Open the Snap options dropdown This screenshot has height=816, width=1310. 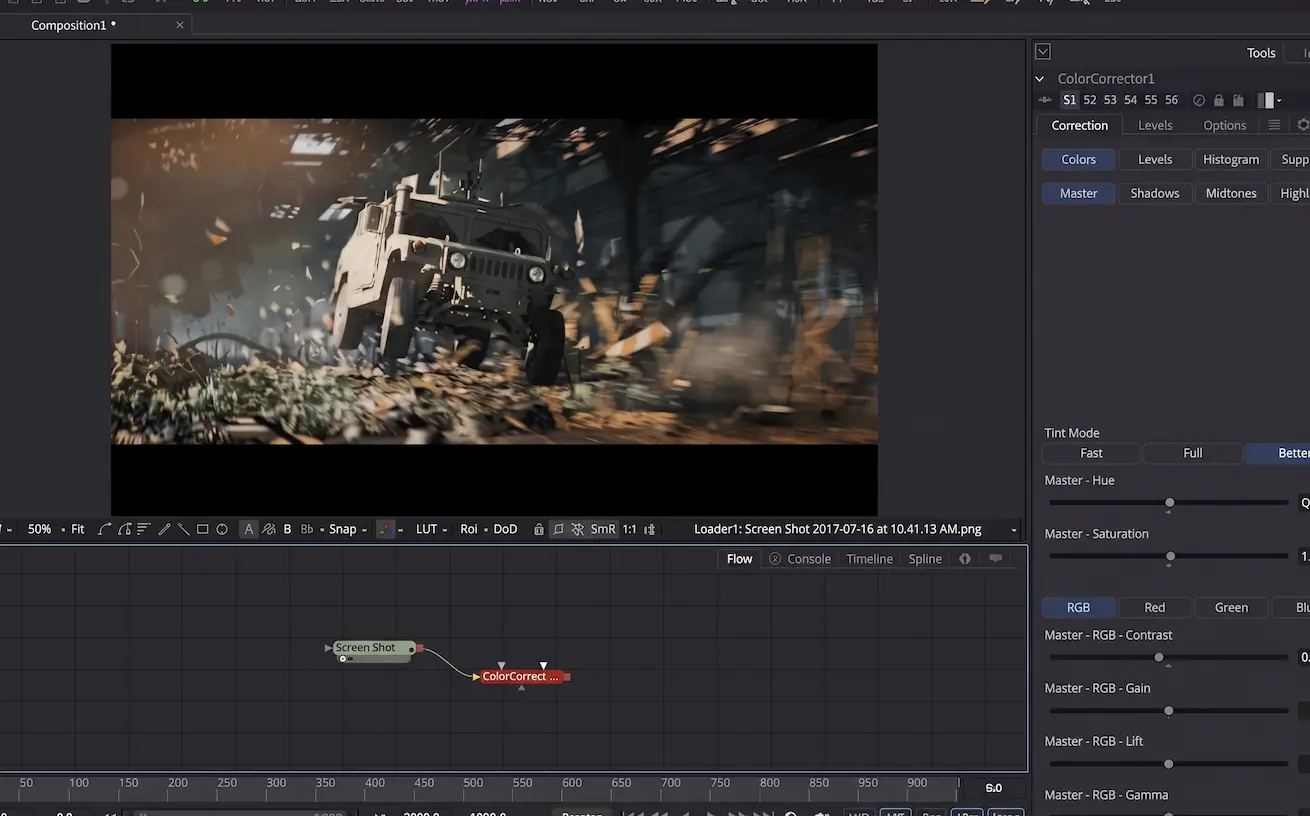(x=347, y=529)
